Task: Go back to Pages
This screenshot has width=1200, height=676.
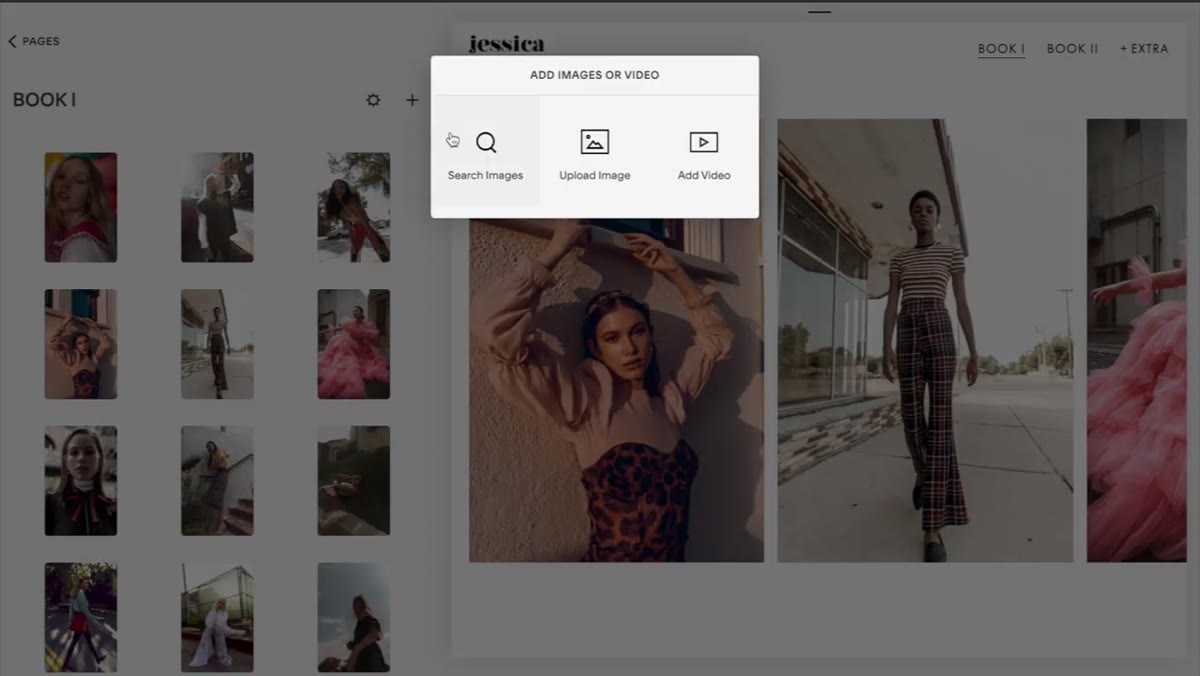Action: click(x=34, y=41)
